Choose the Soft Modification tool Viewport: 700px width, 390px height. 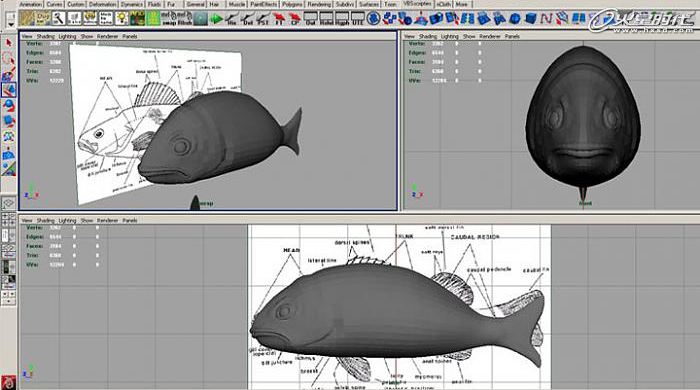click(8, 153)
